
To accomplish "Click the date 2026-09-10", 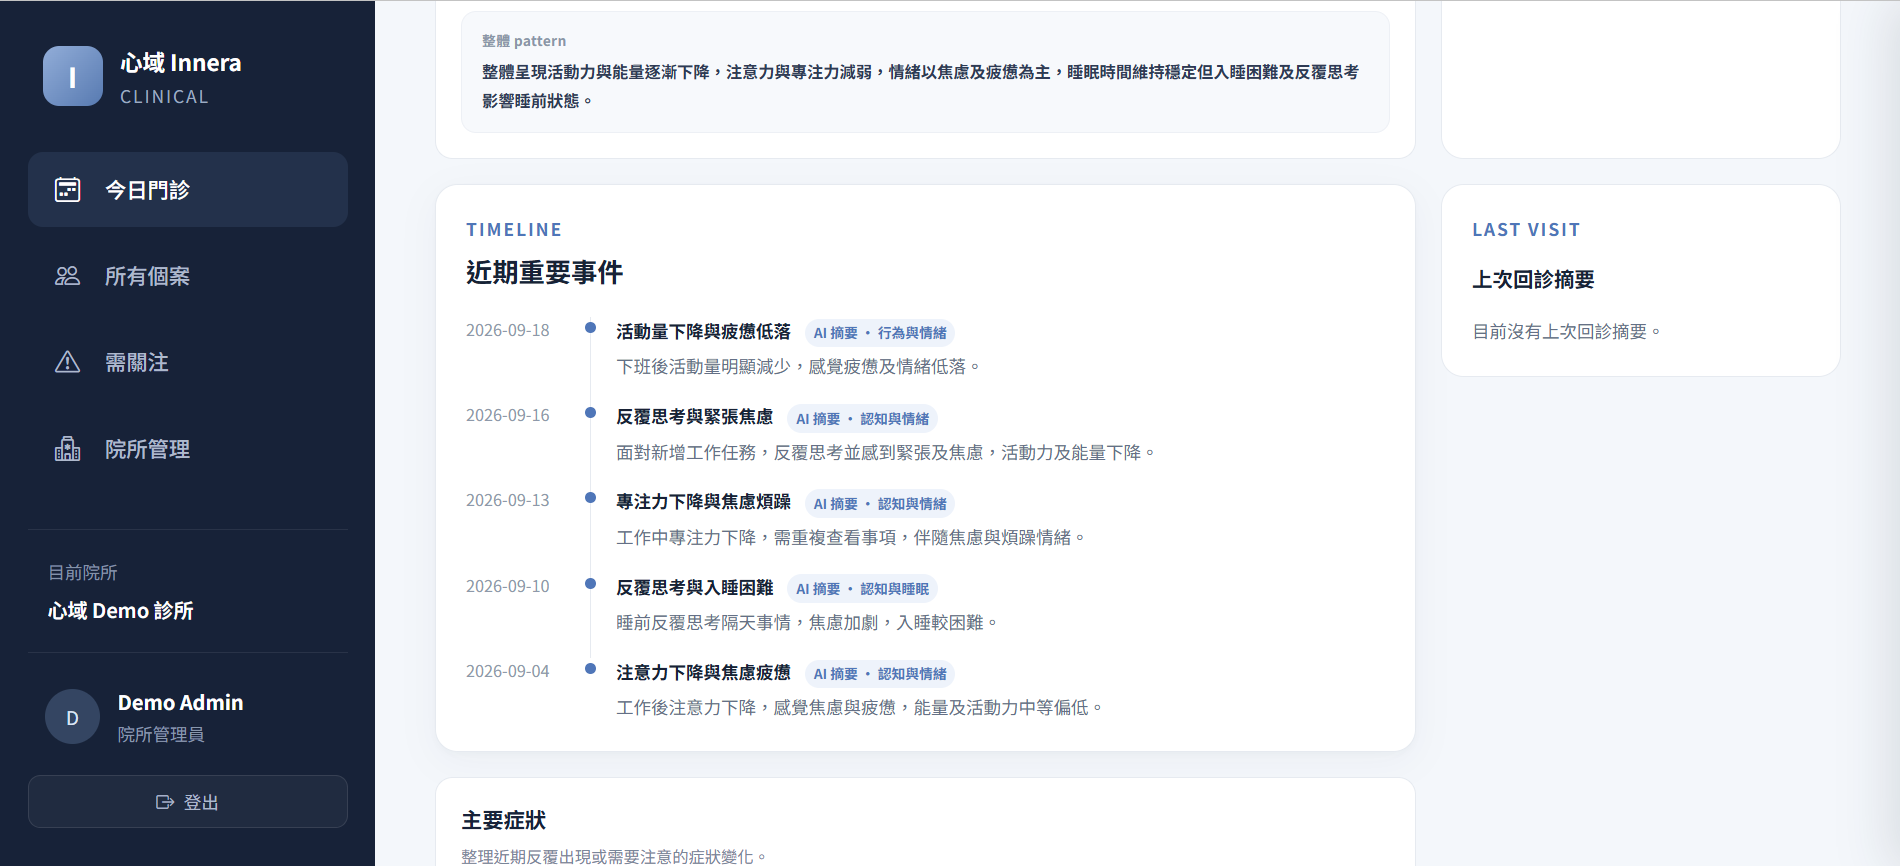I will 508,586.
